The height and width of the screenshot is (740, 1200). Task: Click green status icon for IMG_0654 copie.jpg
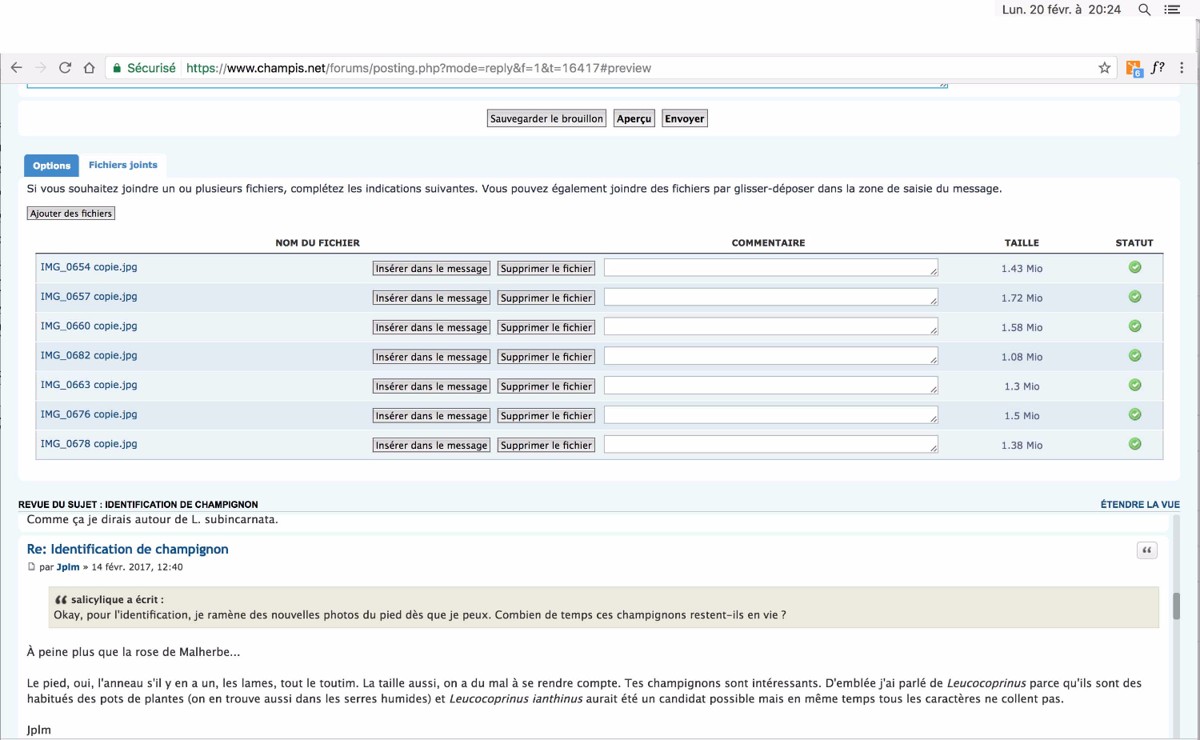pyautogui.click(x=1135, y=267)
